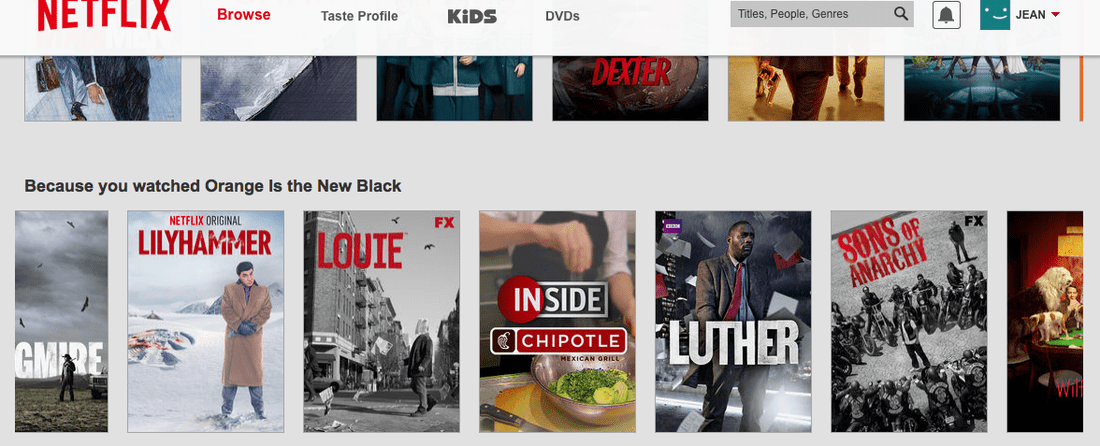Focus the Titles, People, Genres search box

point(821,14)
